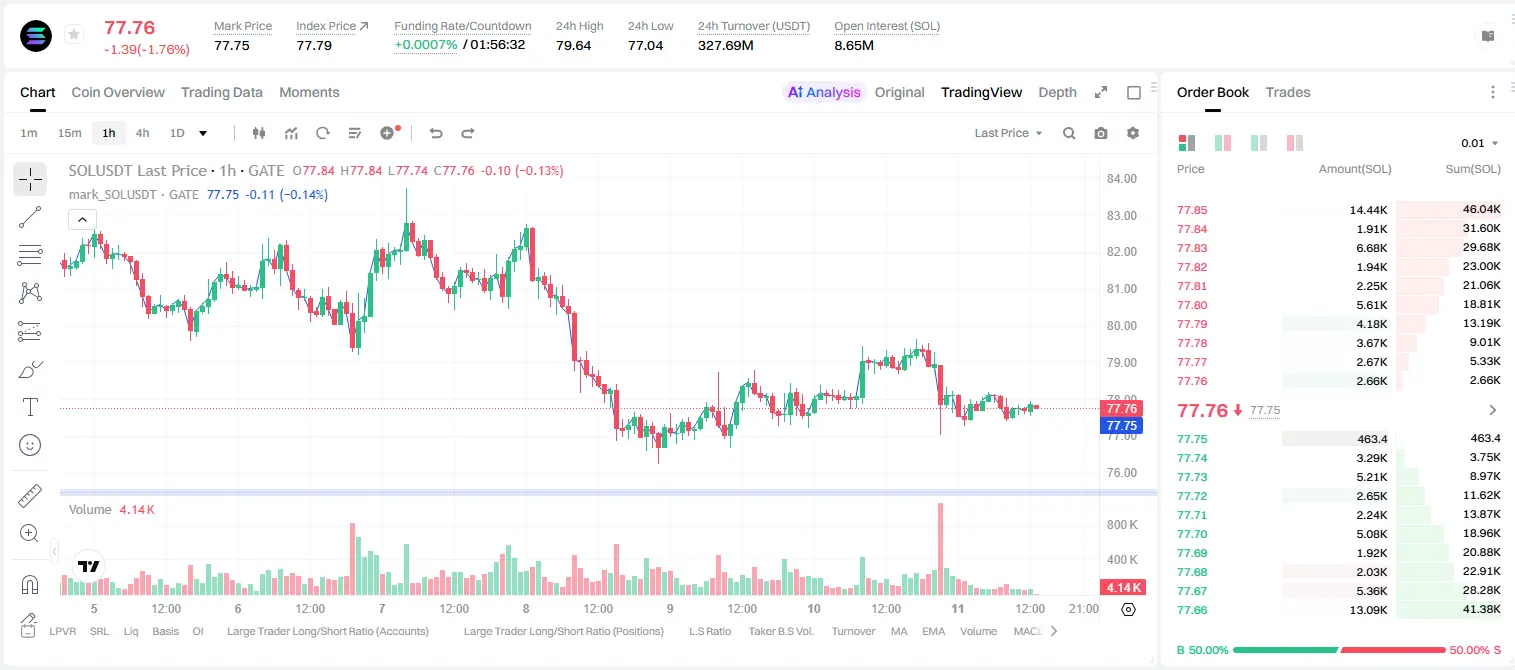Switch to the Depth chart view
This screenshot has height=670, width=1515.
(x=1057, y=92)
